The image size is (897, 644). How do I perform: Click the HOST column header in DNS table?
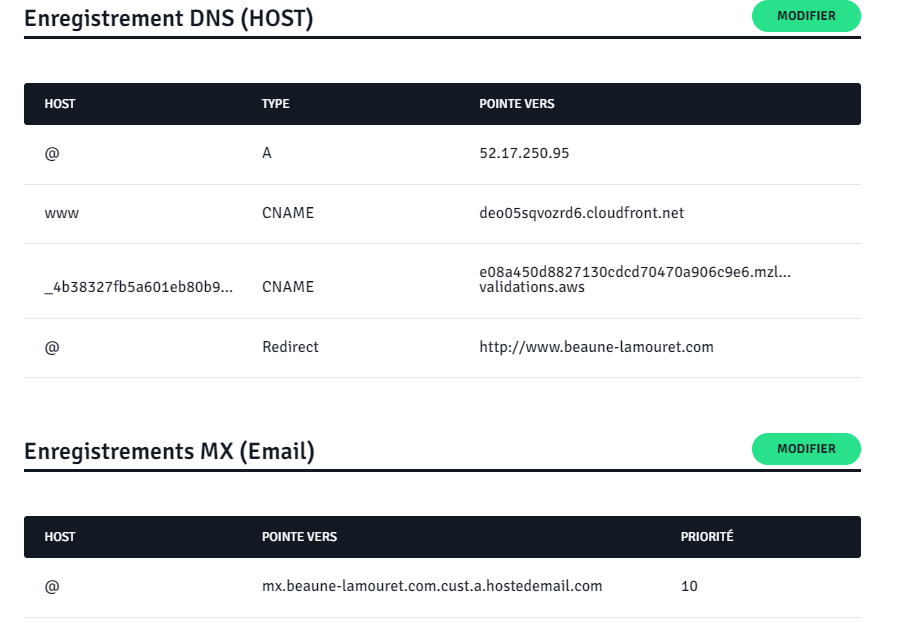click(60, 104)
